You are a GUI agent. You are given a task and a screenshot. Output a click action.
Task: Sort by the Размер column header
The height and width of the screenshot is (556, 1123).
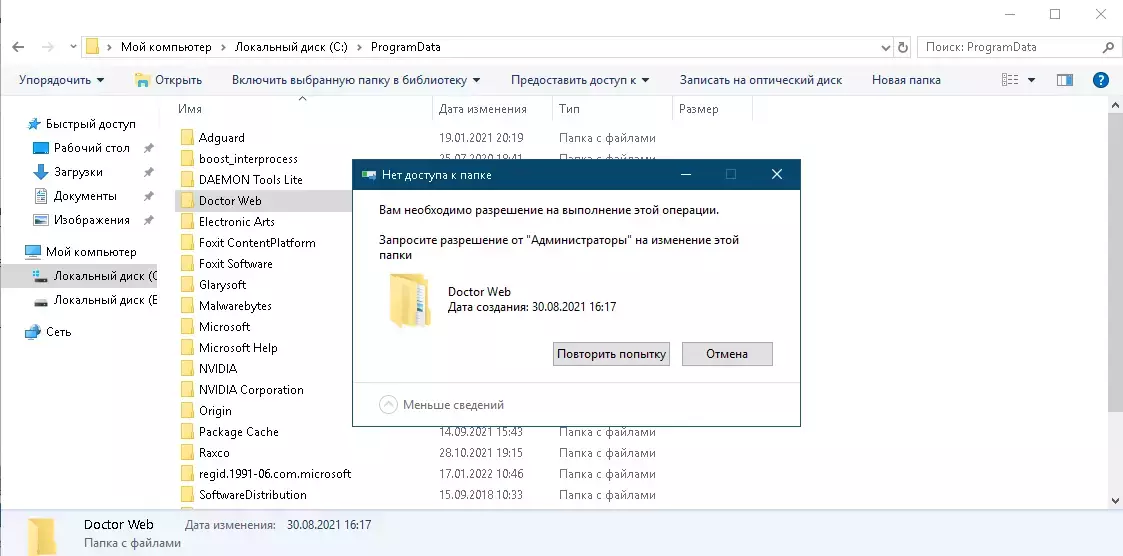[x=698, y=109]
